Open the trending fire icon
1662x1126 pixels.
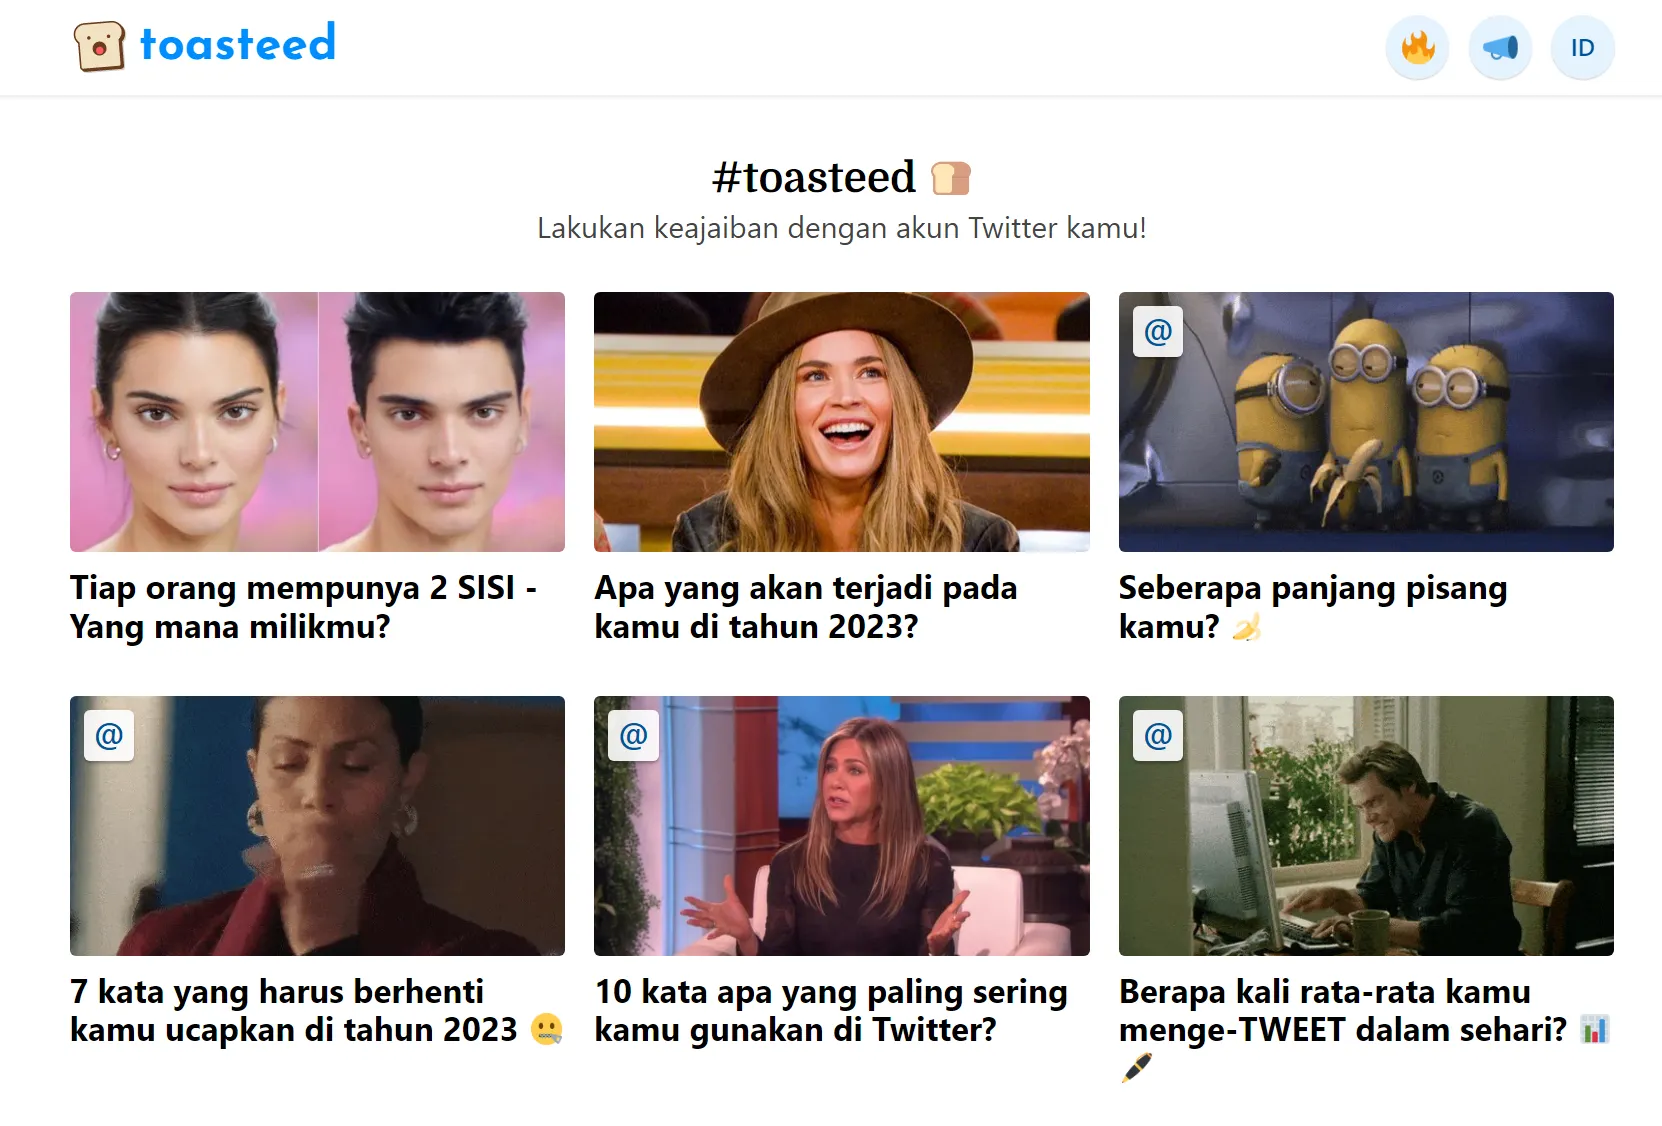1417,48
